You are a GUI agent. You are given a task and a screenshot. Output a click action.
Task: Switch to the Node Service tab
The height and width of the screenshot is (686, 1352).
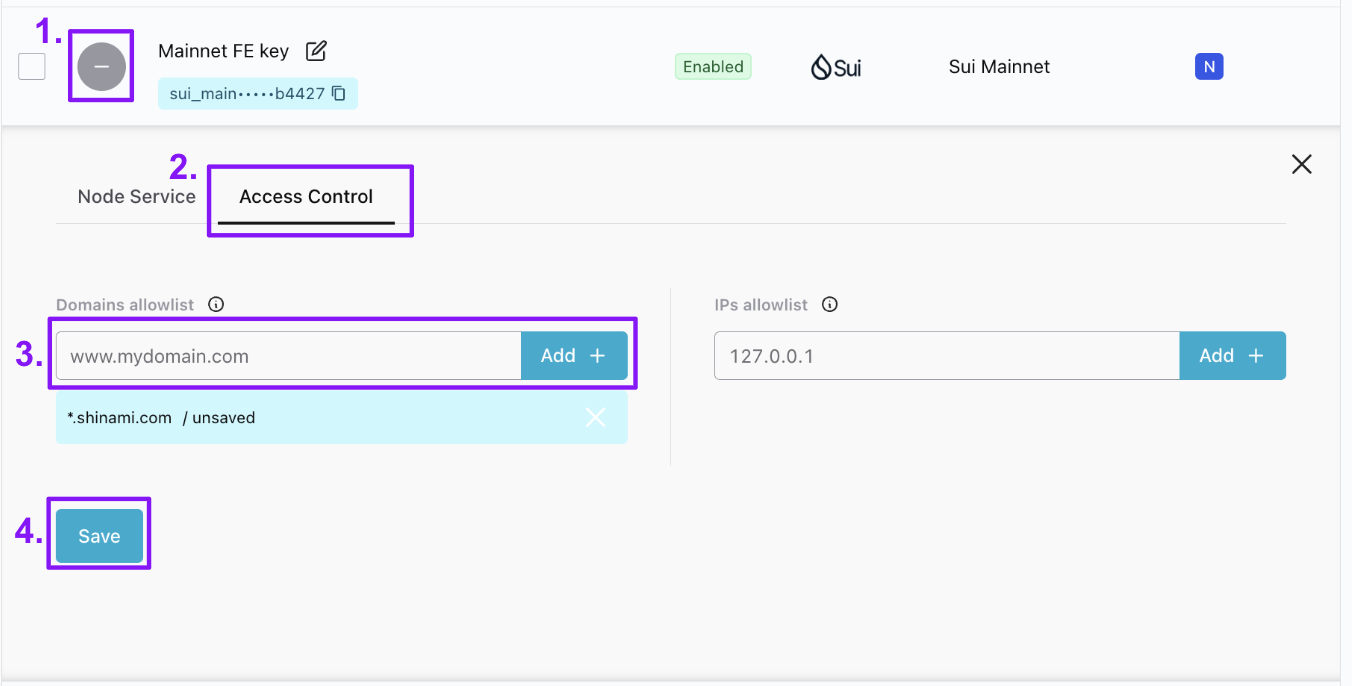(137, 197)
